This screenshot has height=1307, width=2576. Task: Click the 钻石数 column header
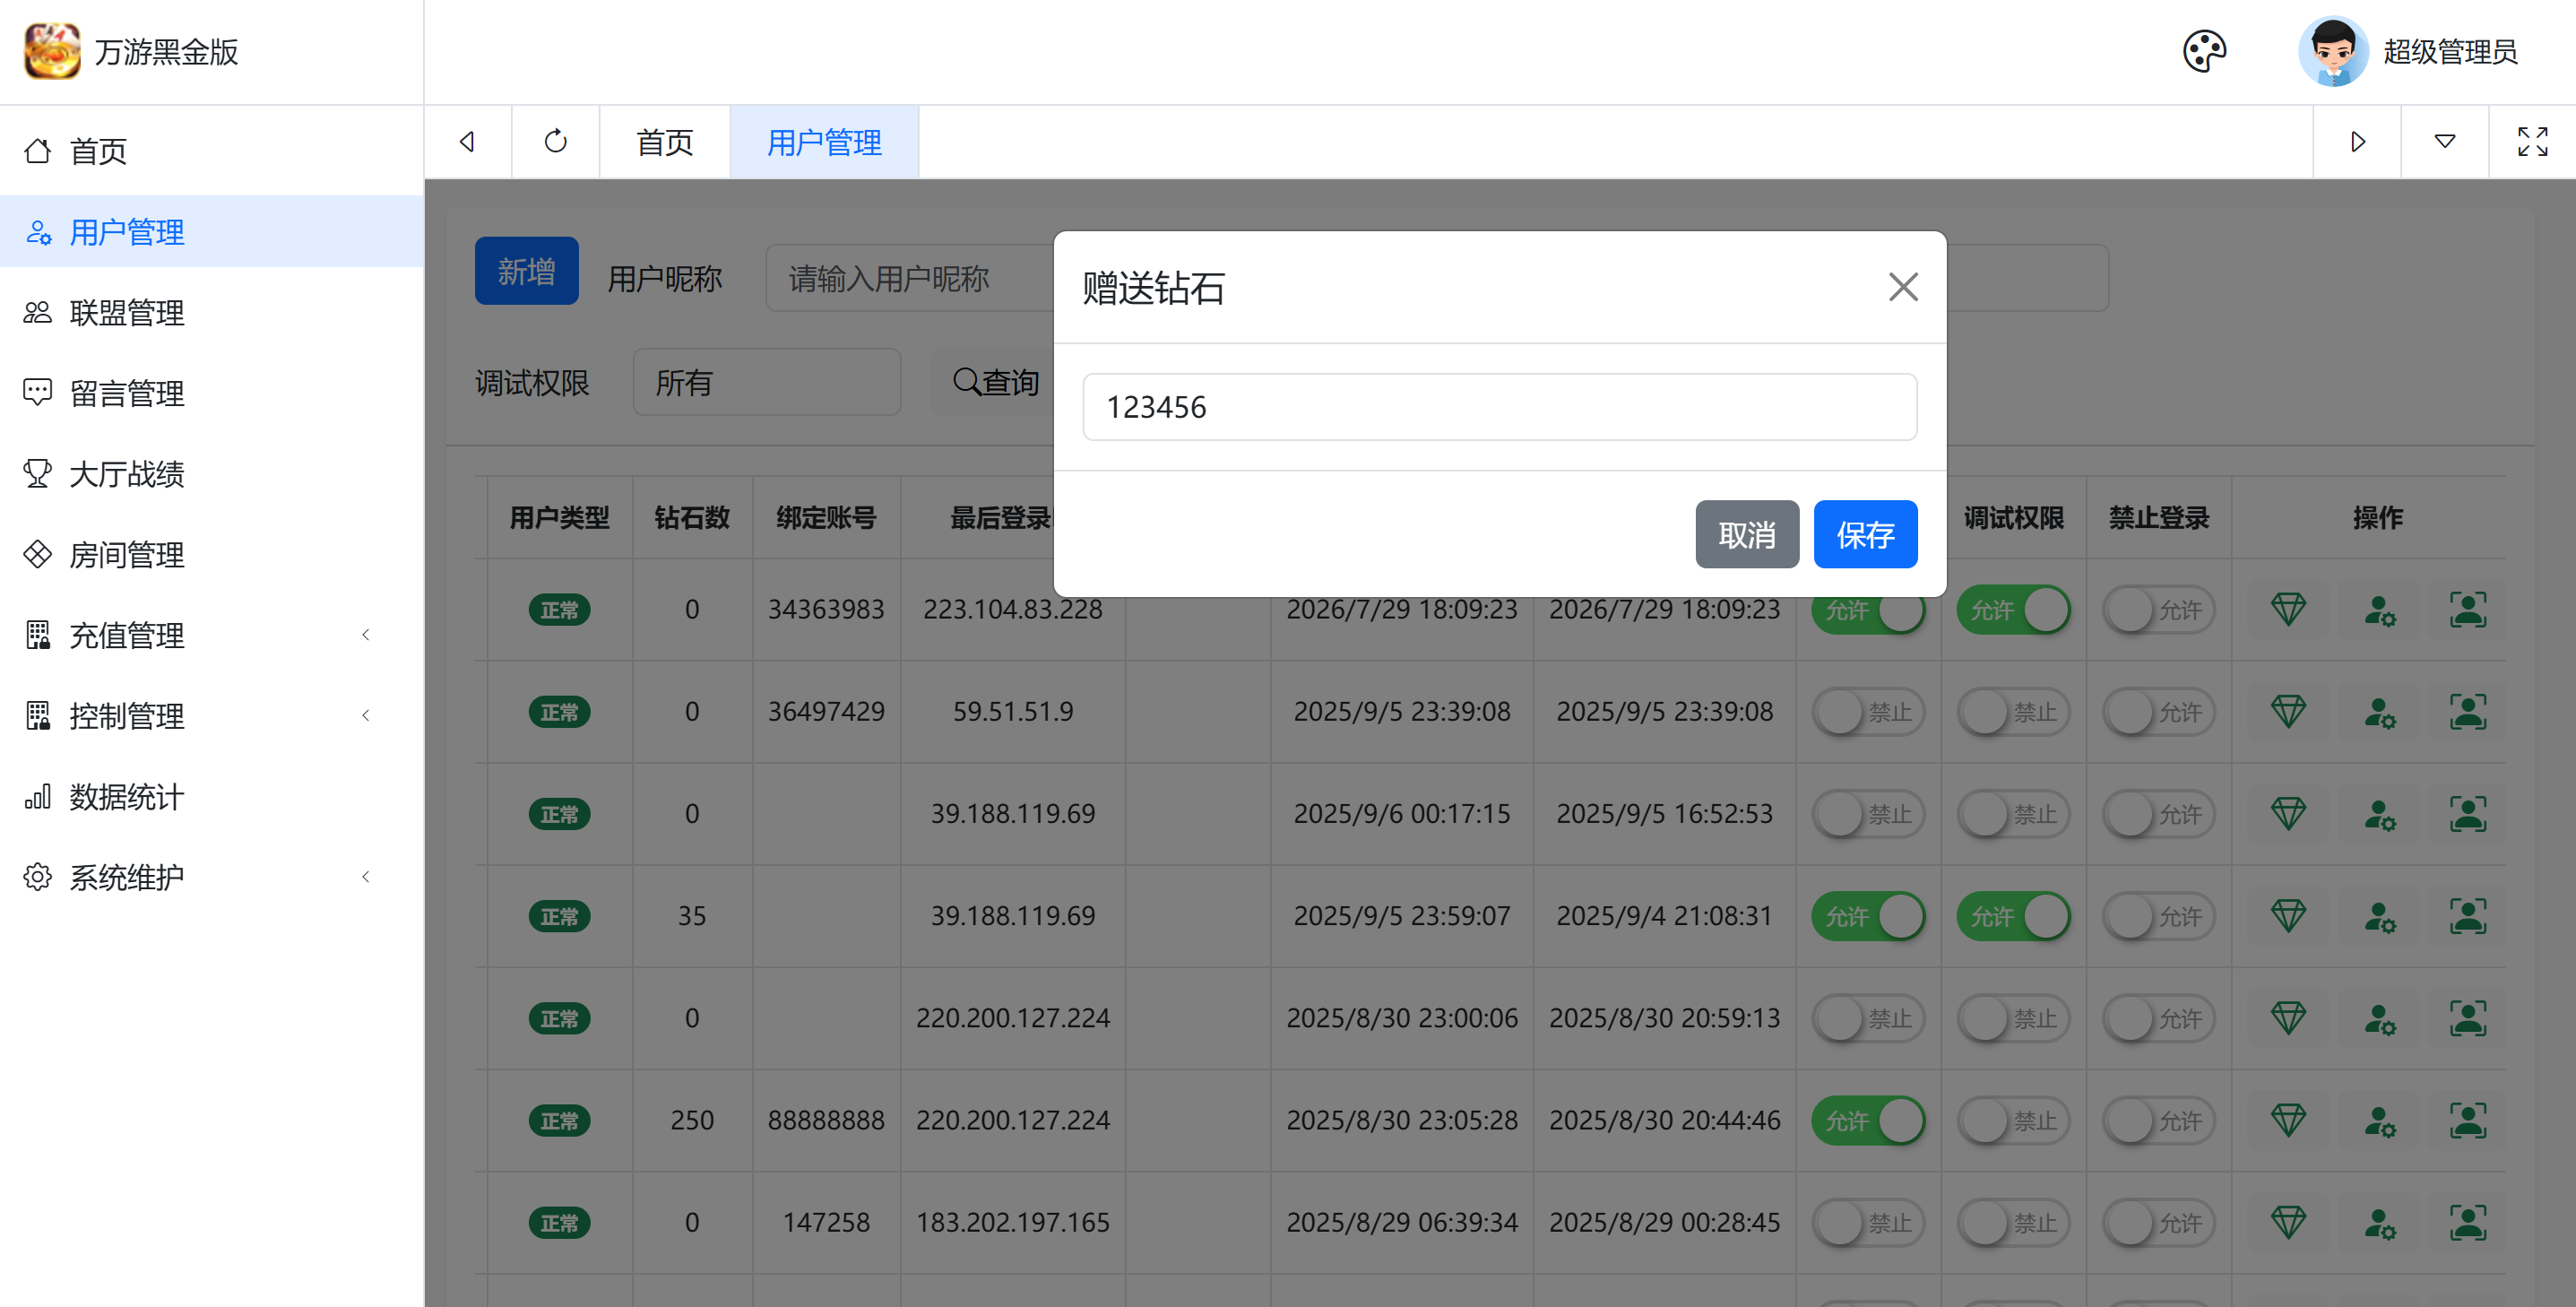pyautogui.click(x=691, y=518)
